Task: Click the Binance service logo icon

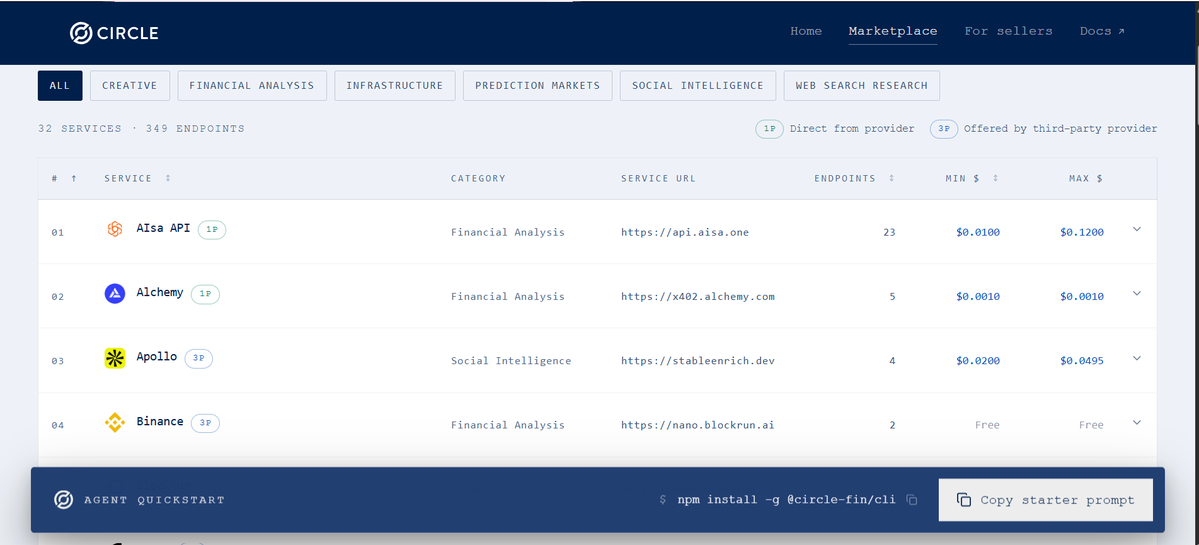Action: click(x=115, y=422)
